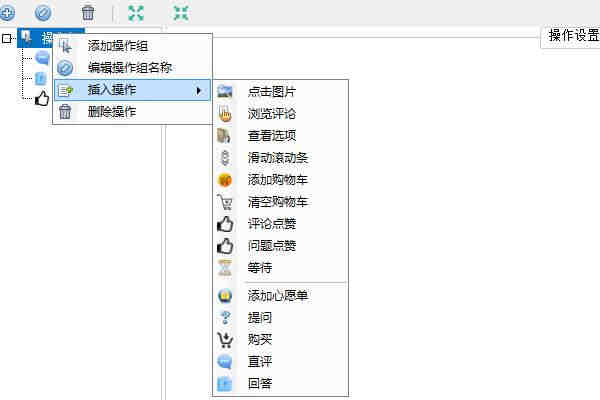Select 点击图片 in the submenu

[280, 91]
